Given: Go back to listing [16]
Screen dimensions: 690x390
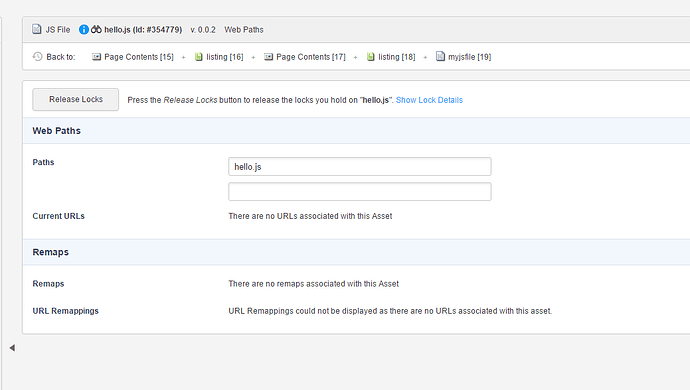Looking at the screenshot, I should click(x=225, y=57).
